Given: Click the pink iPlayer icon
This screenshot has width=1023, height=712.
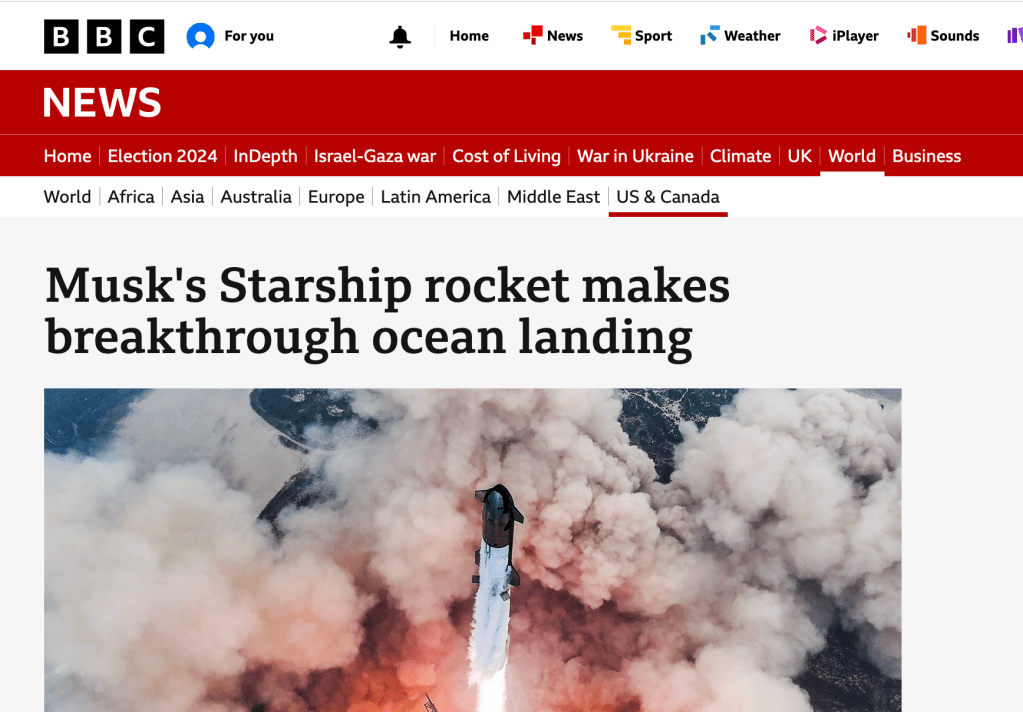Looking at the screenshot, I should tap(818, 35).
